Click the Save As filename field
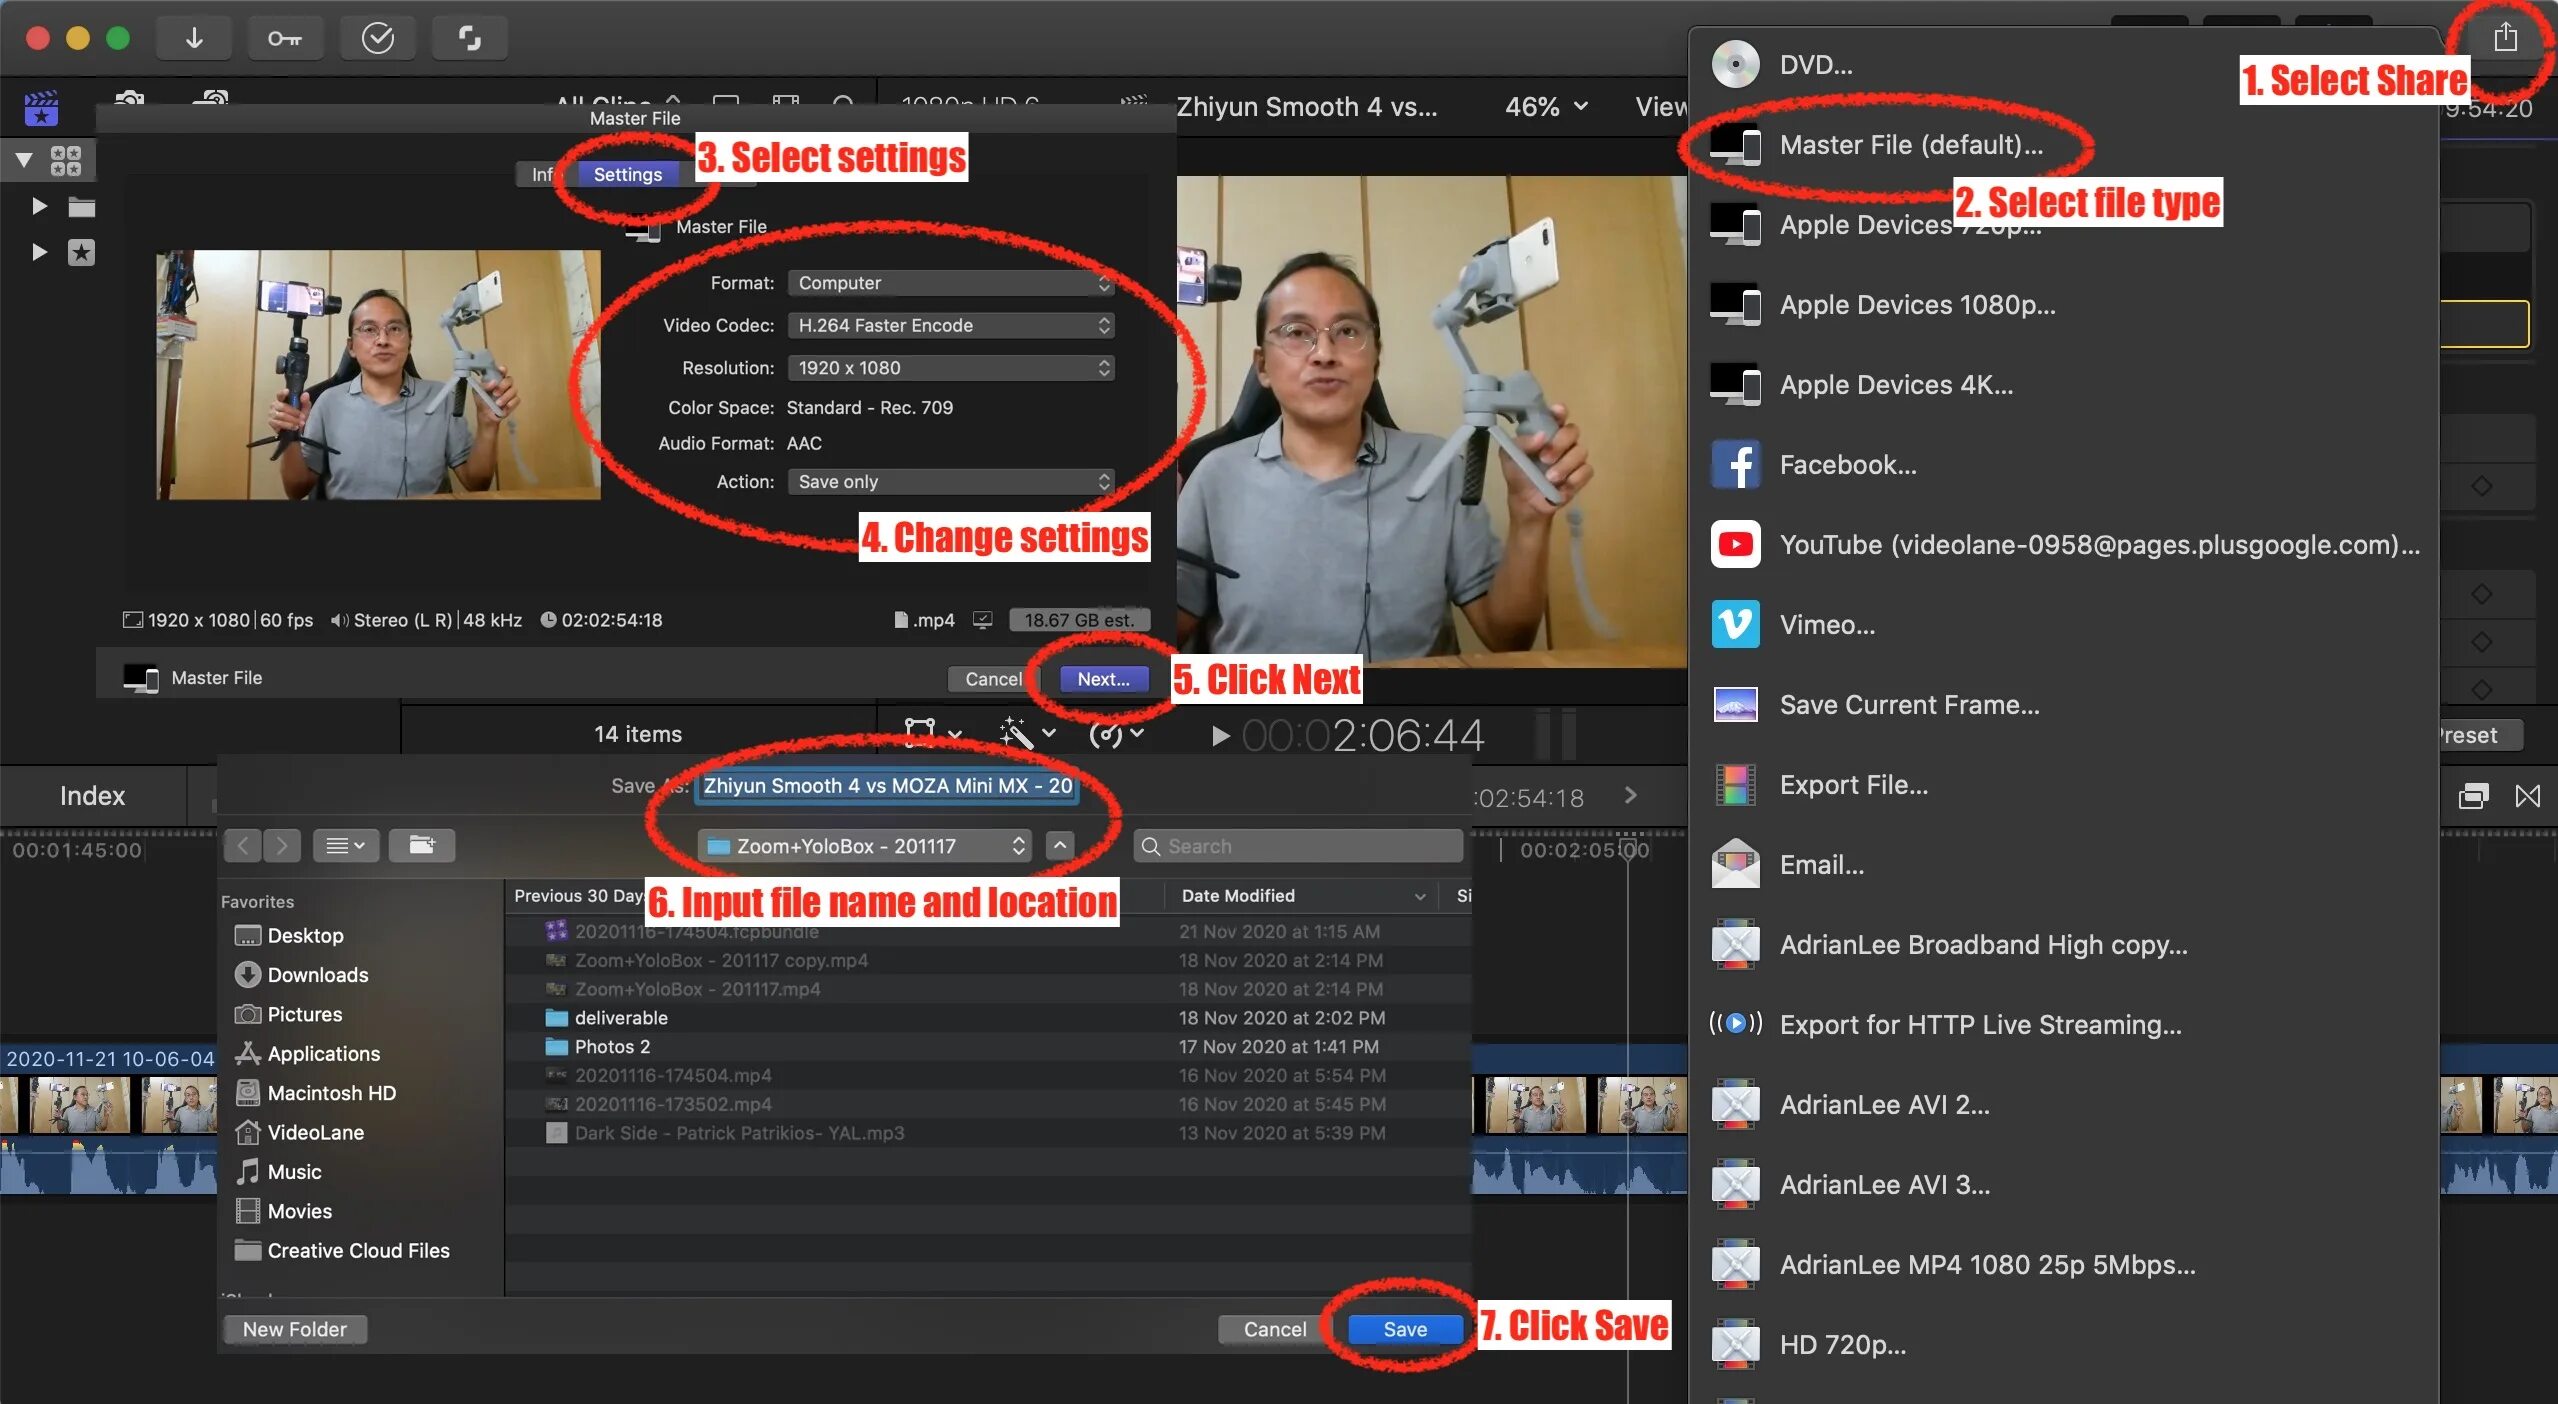The width and height of the screenshot is (2558, 1404). [887, 786]
